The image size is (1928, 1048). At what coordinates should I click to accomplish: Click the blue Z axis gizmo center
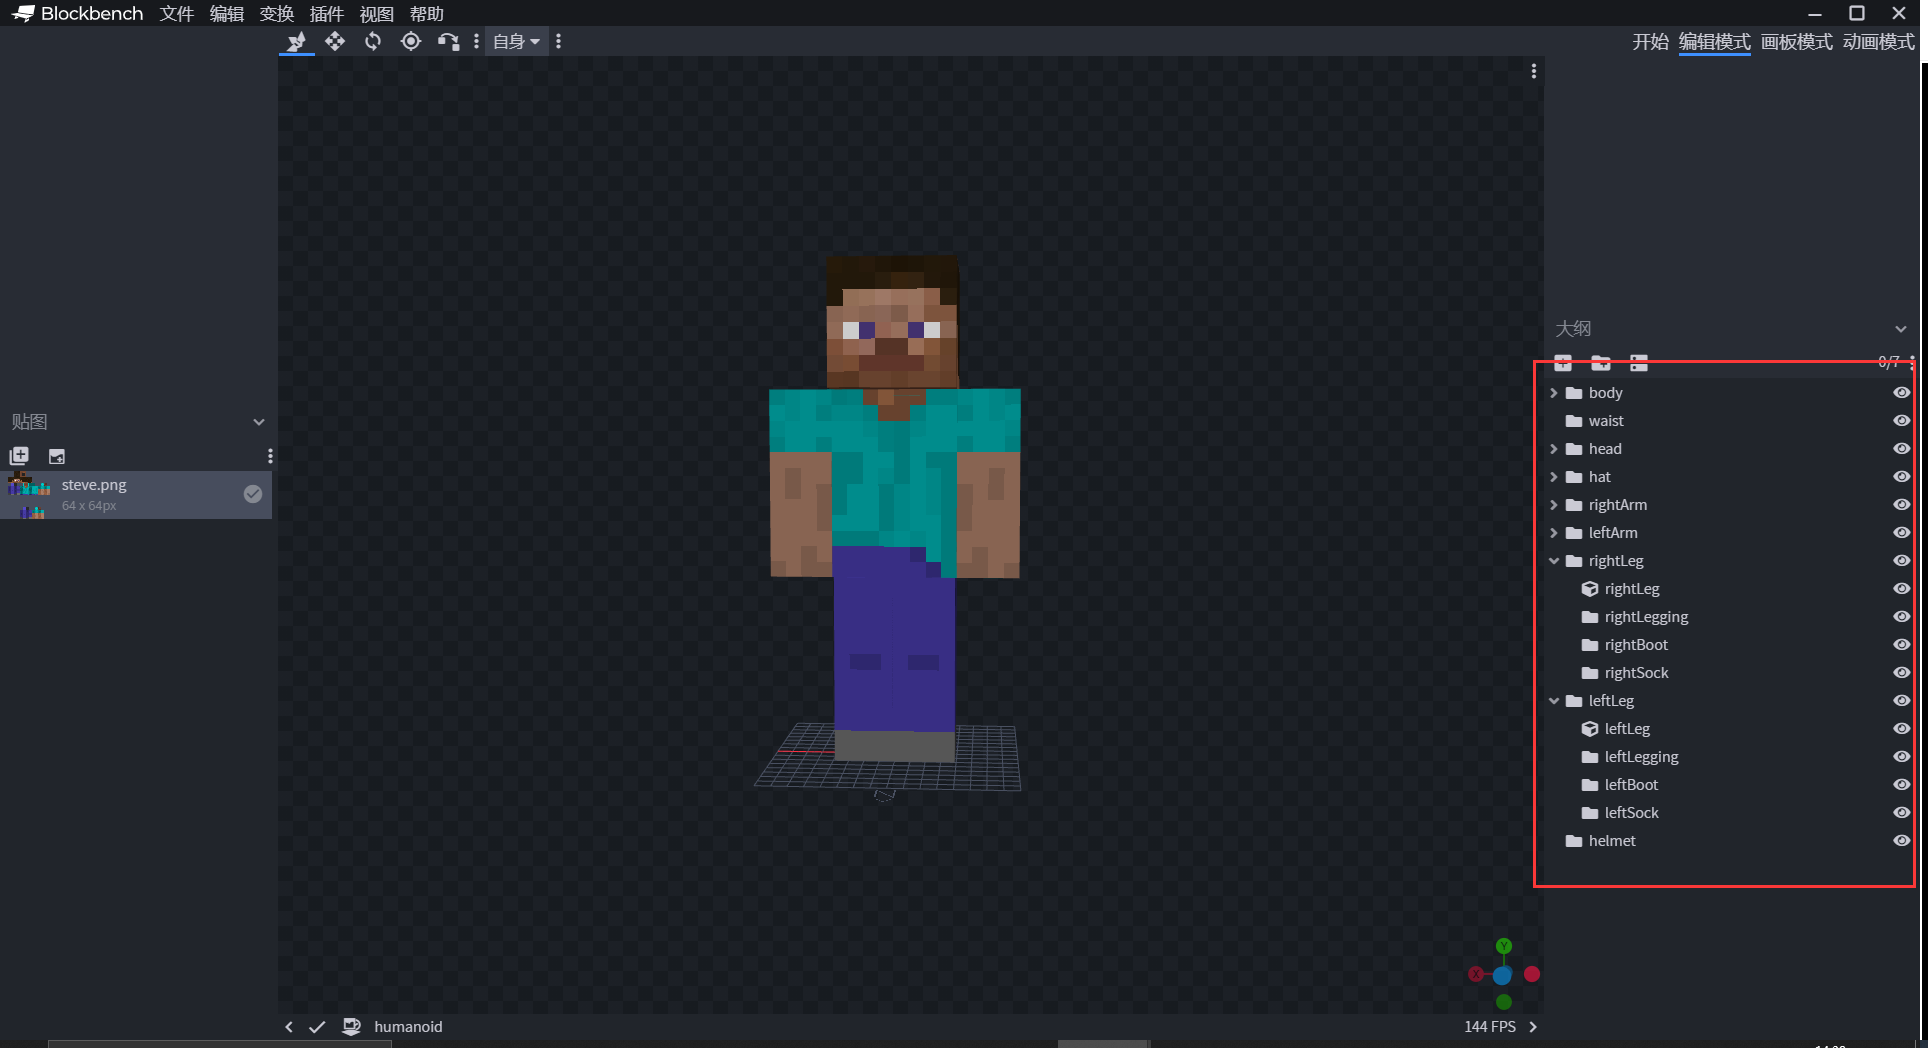click(1502, 975)
